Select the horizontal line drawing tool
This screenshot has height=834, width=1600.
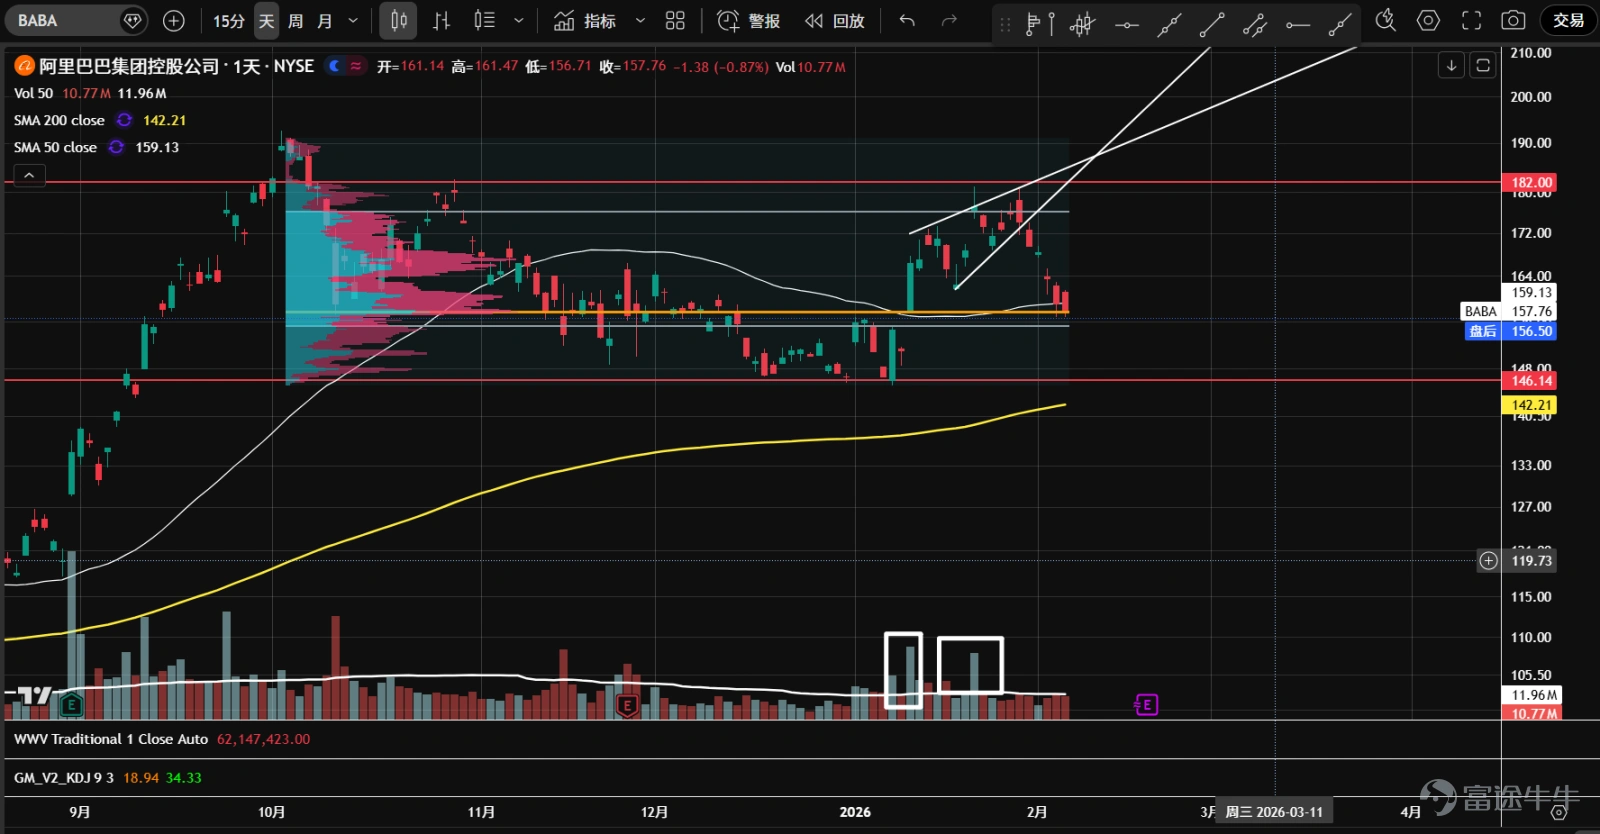pyautogui.click(x=1126, y=23)
